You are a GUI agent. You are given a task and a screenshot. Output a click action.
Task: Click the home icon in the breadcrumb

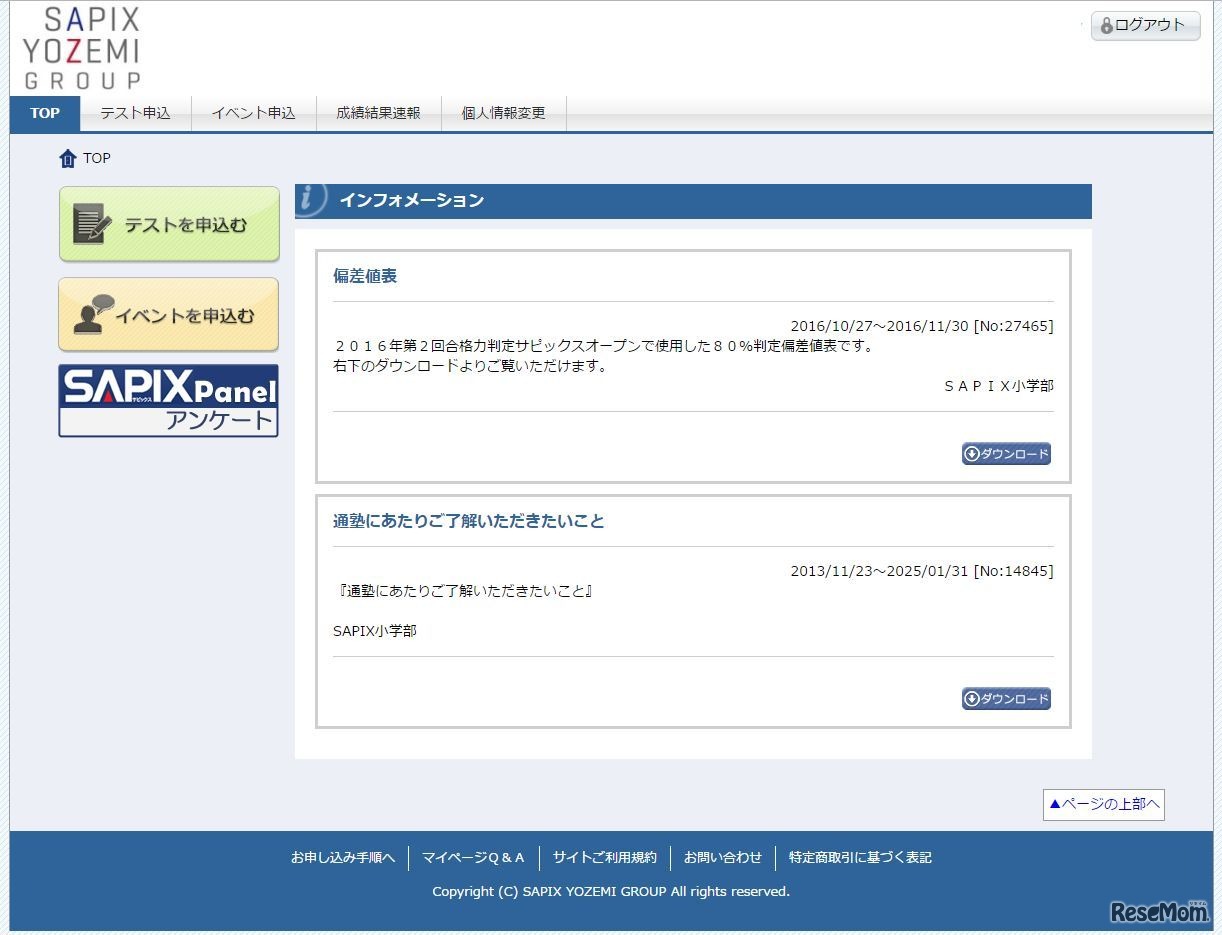coord(67,158)
